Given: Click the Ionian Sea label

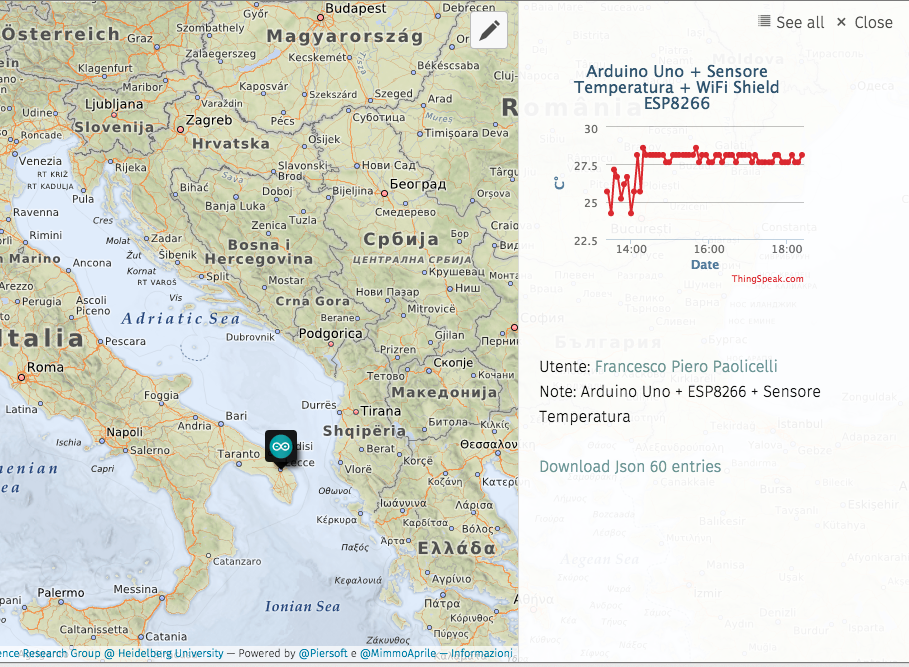Looking at the screenshot, I should [303, 607].
